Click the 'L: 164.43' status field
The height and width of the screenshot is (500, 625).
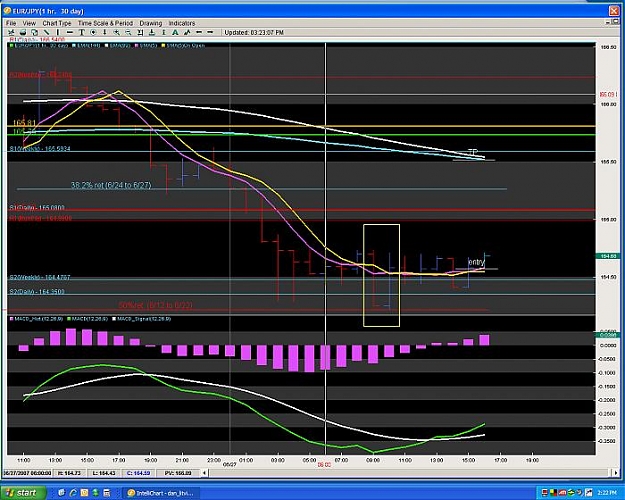pyautogui.click(x=104, y=473)
